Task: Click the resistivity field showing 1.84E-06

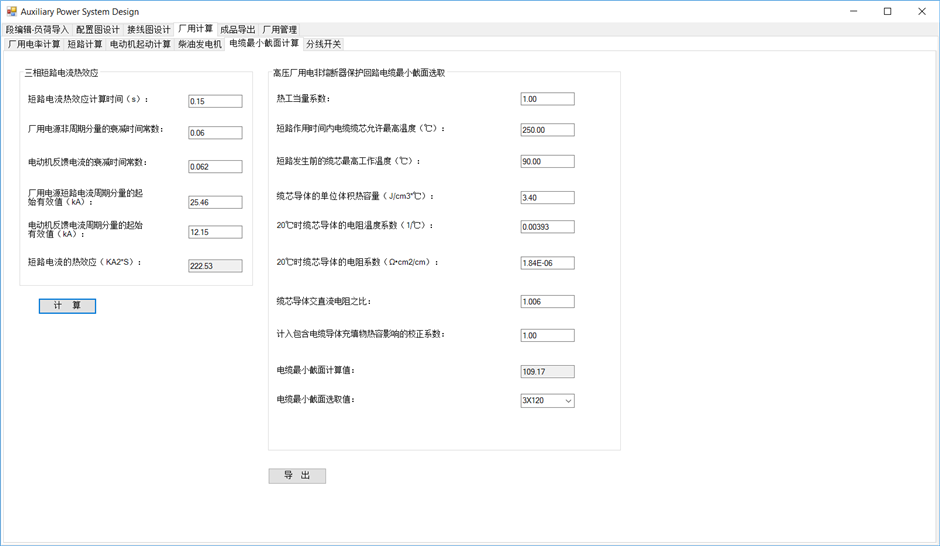Action: point(547,263)
